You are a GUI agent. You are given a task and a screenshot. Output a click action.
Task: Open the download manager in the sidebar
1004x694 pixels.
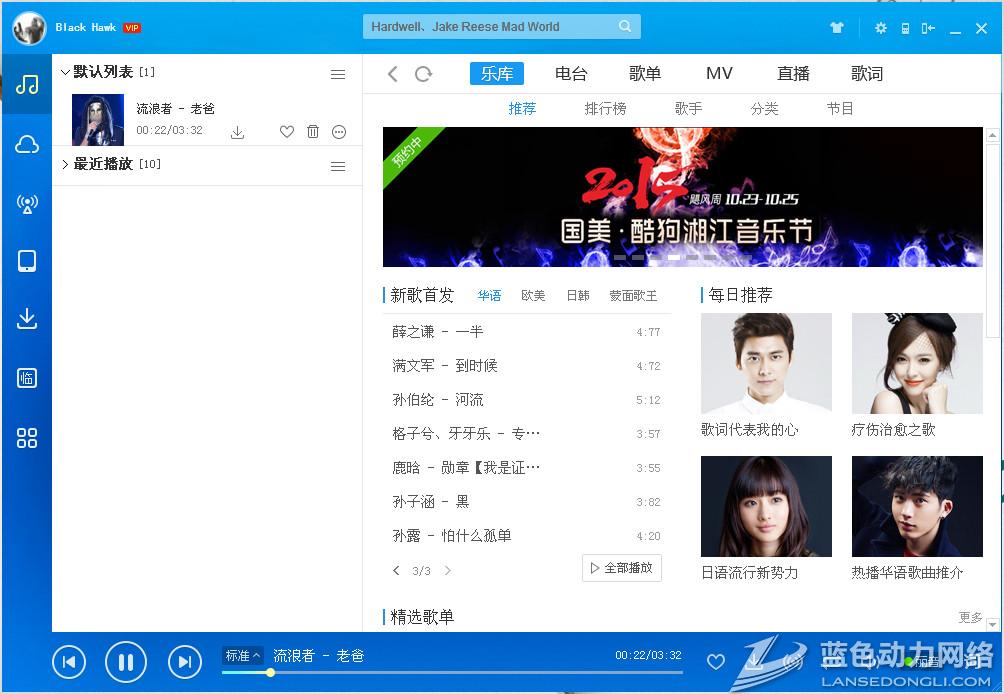click(27, 319)
